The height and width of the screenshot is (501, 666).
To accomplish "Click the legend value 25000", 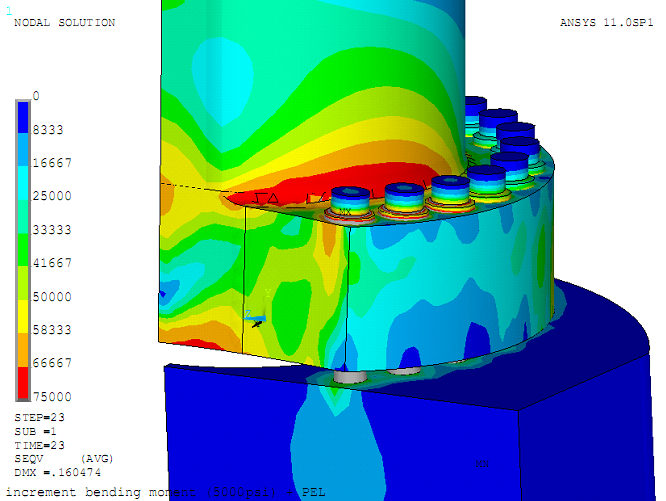I will coord(52,196).
